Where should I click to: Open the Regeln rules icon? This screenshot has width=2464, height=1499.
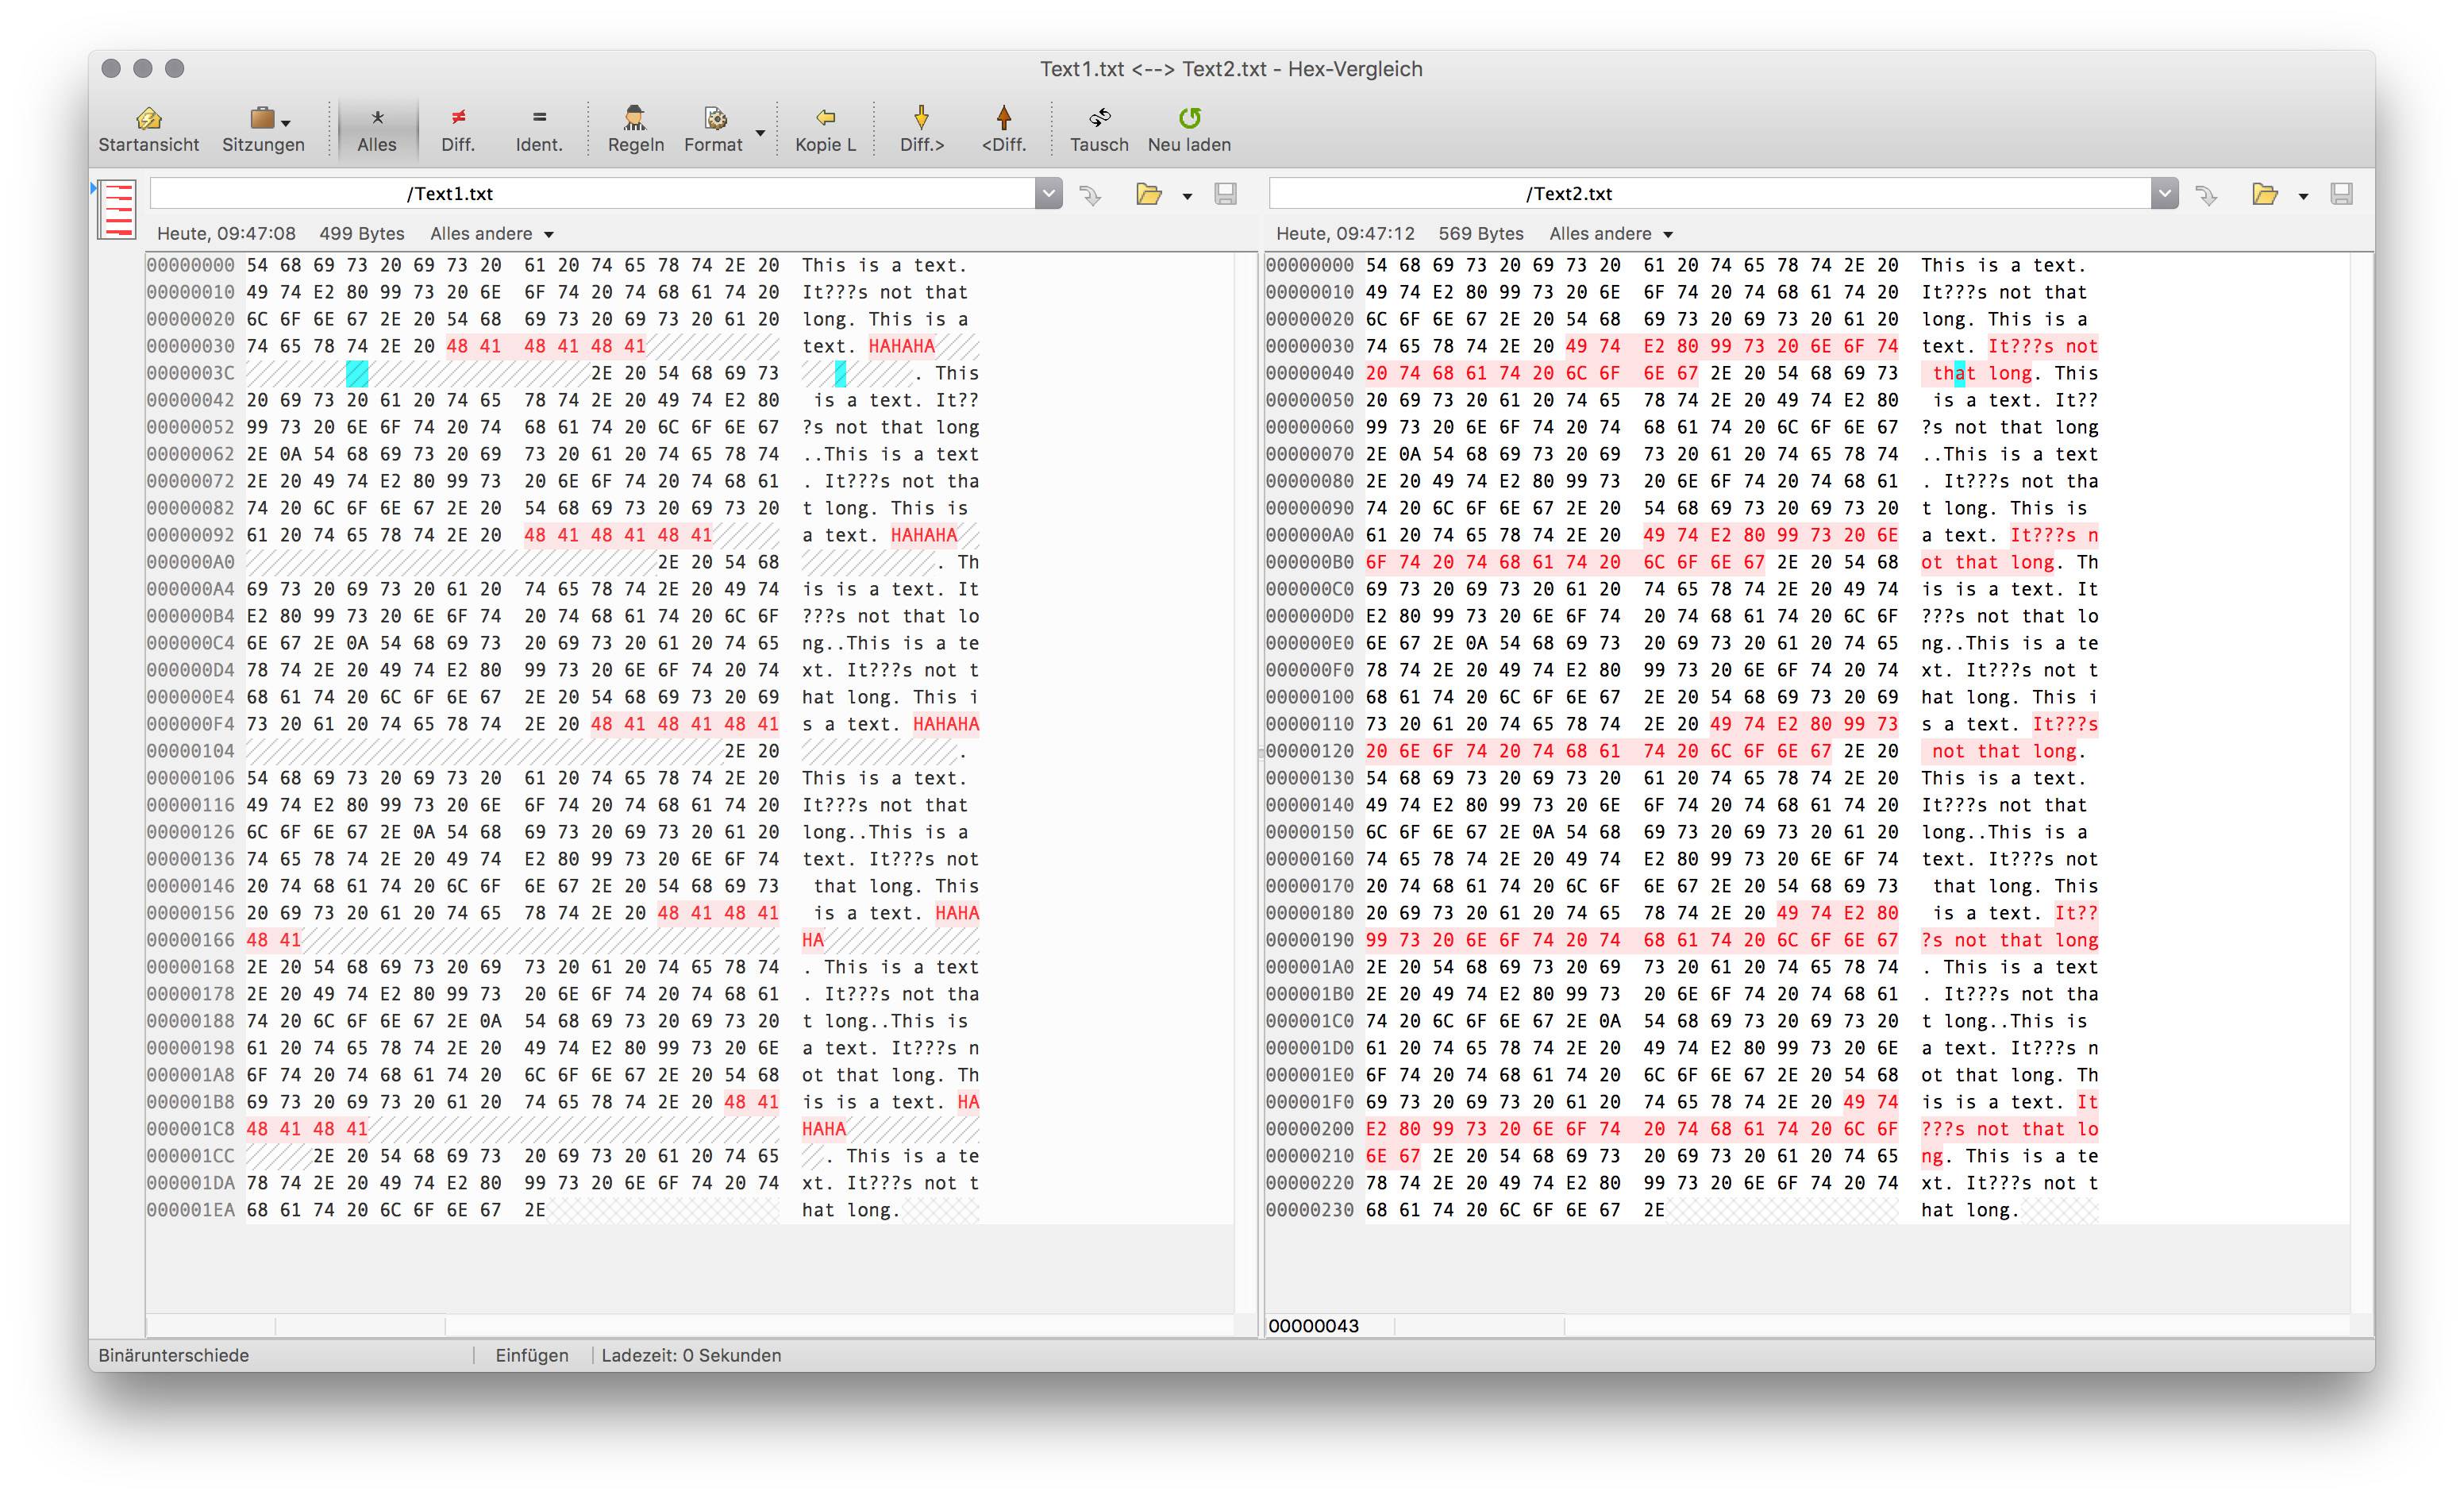click(635, 119)
